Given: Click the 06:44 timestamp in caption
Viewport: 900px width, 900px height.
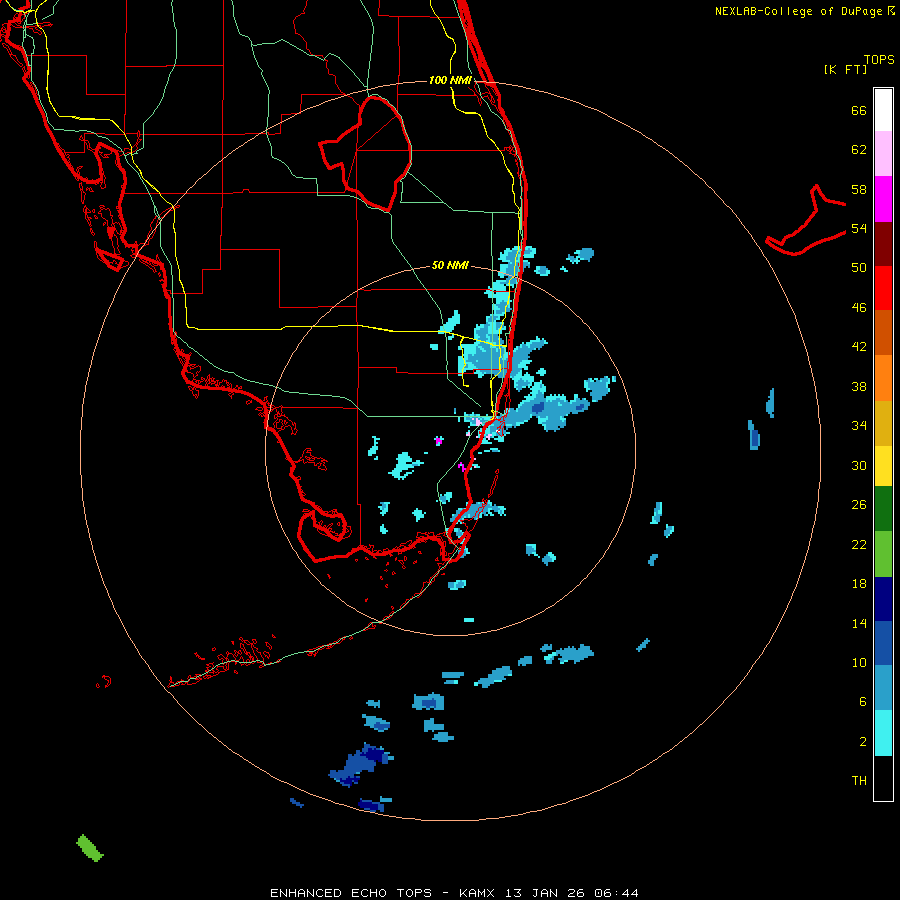Looking at the screenshot, I should click(x=616, y=893).
